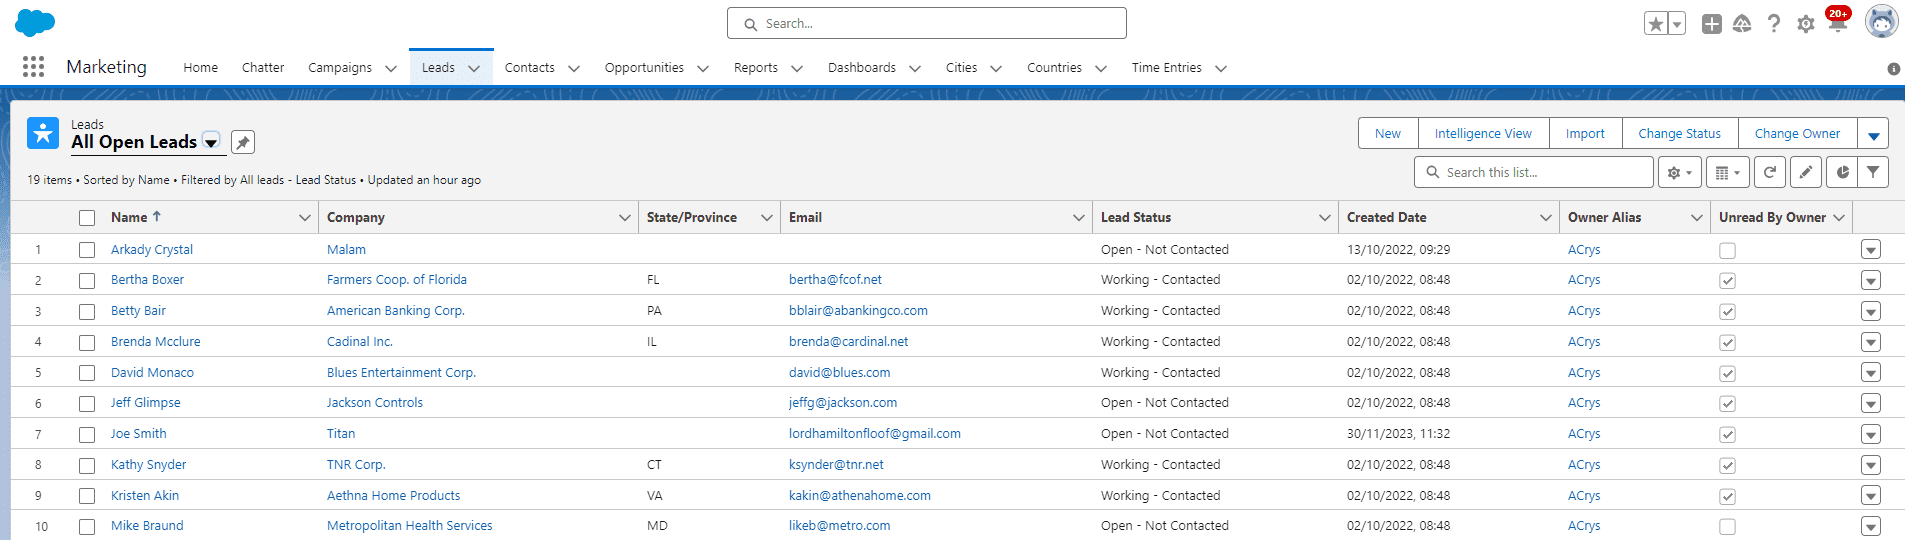
Task: Select all leads header checkbox
Action: tap(87, 218)
